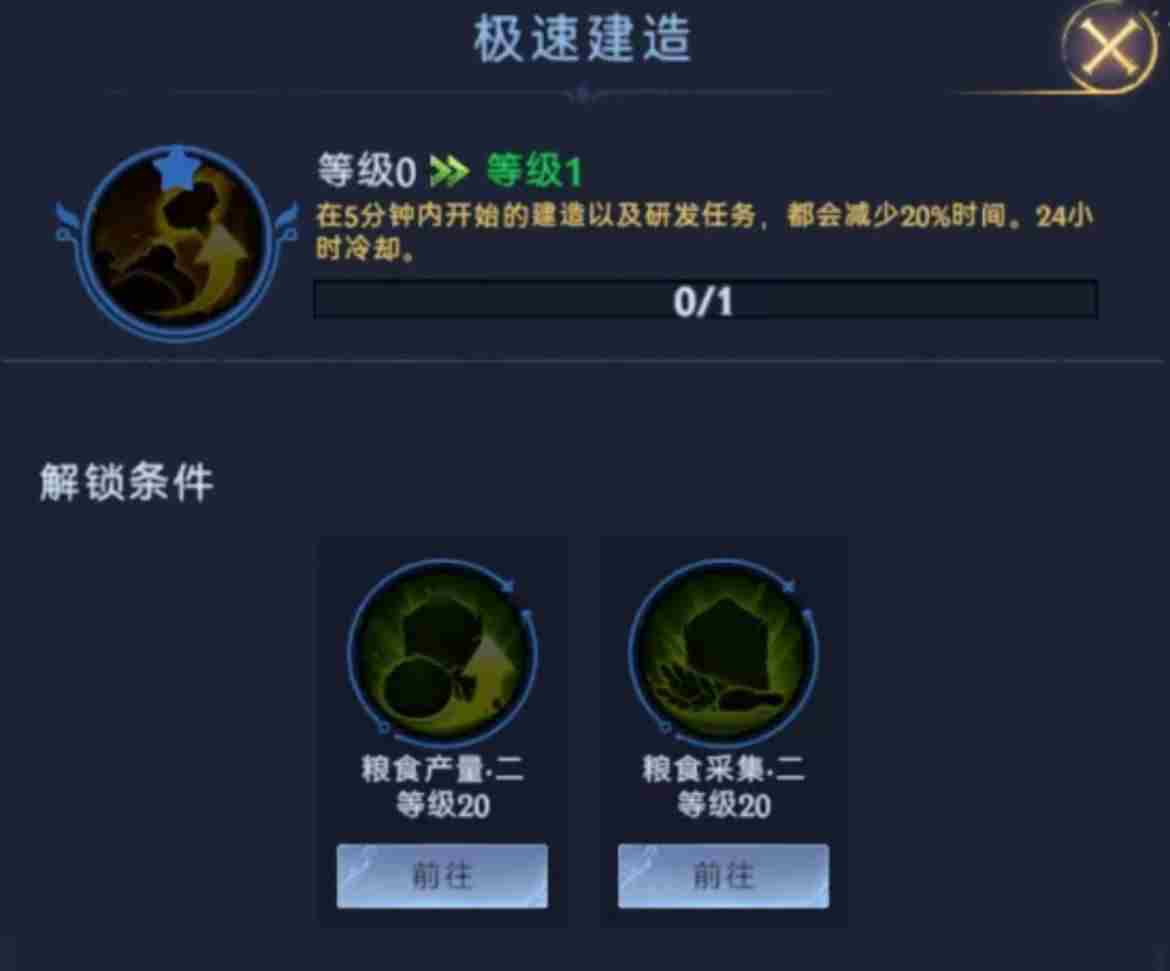Viewport: 1170px width, 971px height.
Task: Click the 粮食产量·二 name label
Action: [x=442, y=768]
